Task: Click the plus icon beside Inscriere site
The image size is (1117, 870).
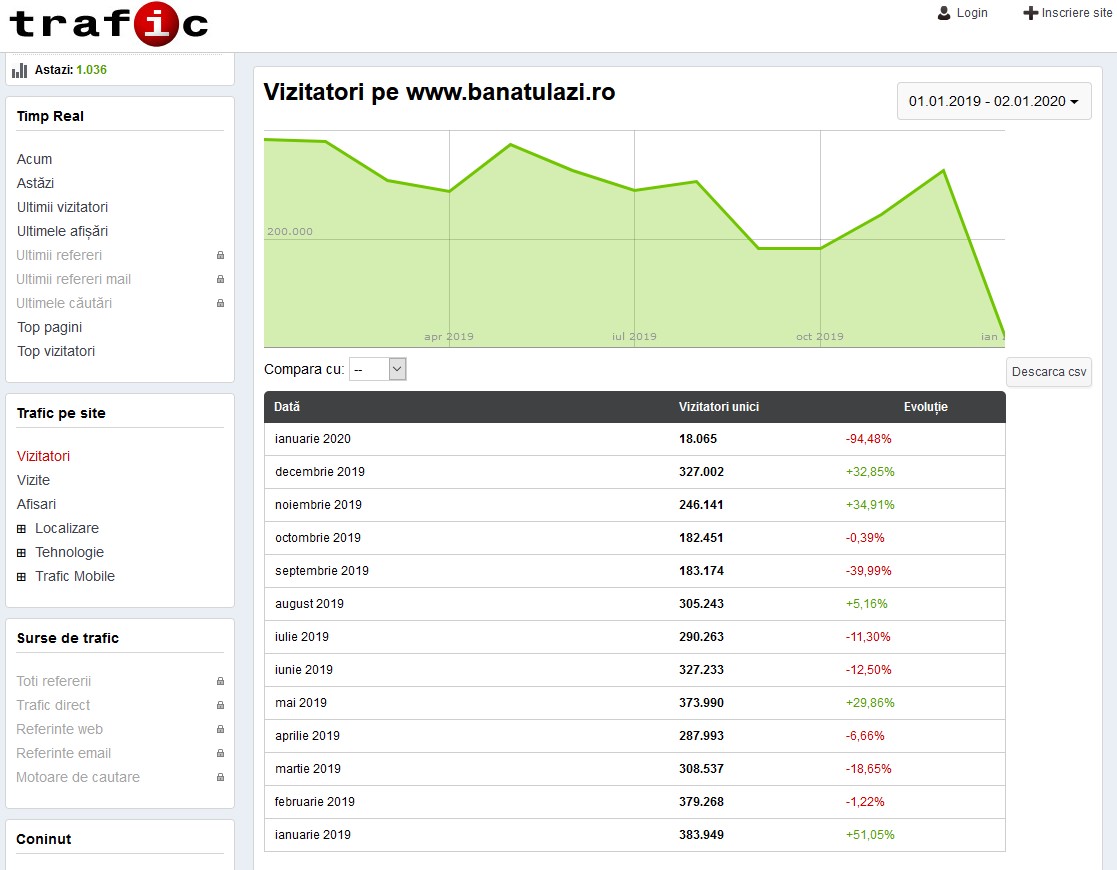Action: (1030, 13)
